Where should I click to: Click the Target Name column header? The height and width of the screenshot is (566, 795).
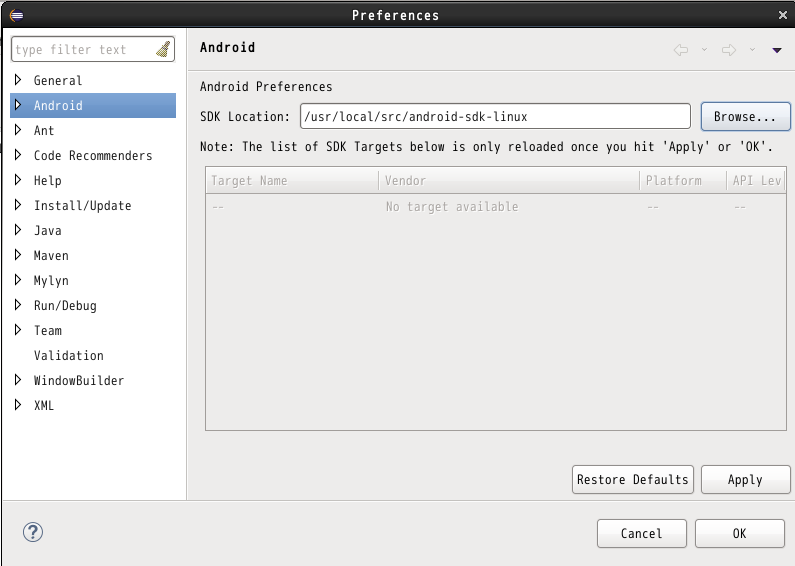(x=292, y=181)
